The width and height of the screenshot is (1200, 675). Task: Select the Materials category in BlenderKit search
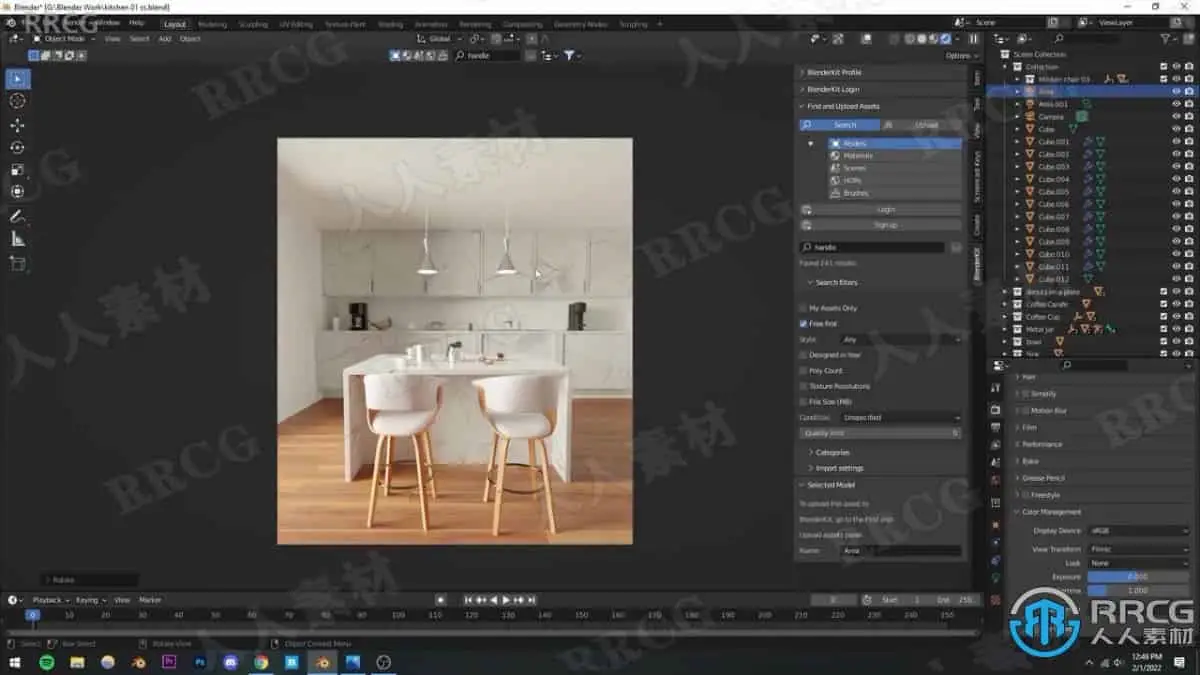(855, 155)
